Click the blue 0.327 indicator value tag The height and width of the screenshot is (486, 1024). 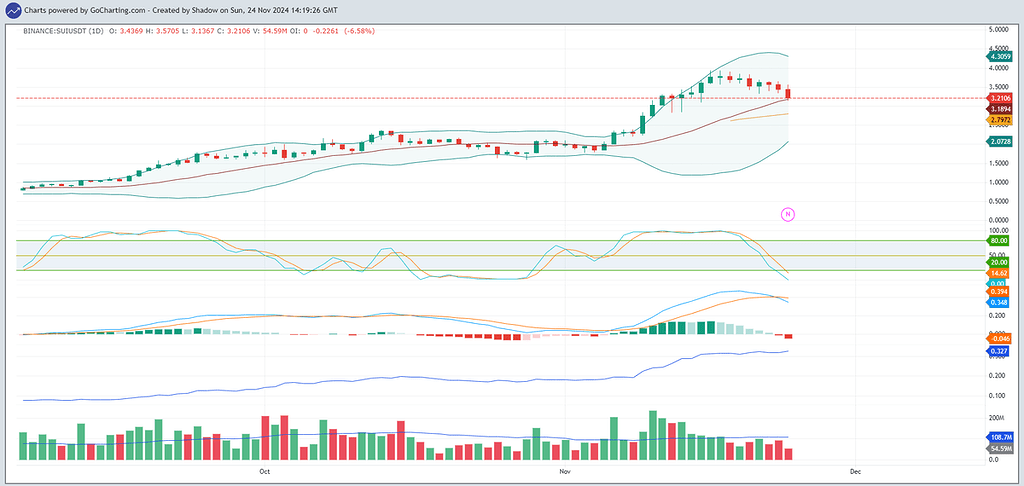coord(998,351)
